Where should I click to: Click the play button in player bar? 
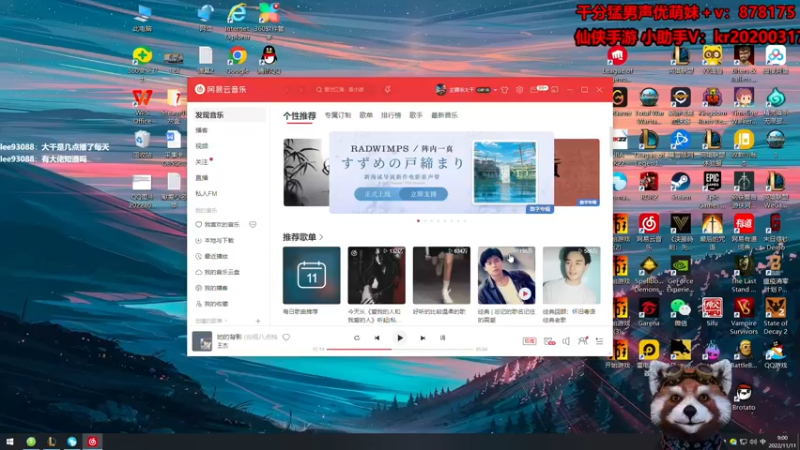point(400,338)
